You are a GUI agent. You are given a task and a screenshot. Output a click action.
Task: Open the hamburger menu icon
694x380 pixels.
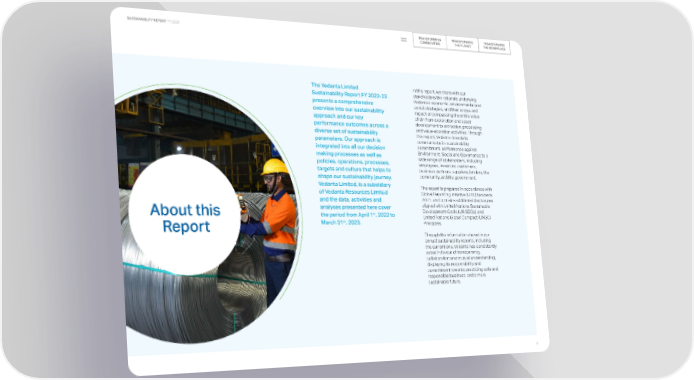point(404,39)
